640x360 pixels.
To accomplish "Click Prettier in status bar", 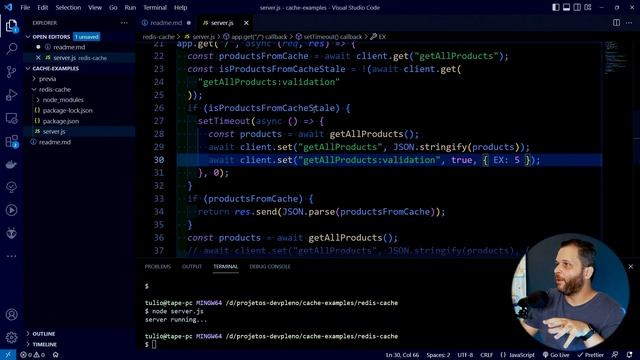I will (x=590, y=355).
